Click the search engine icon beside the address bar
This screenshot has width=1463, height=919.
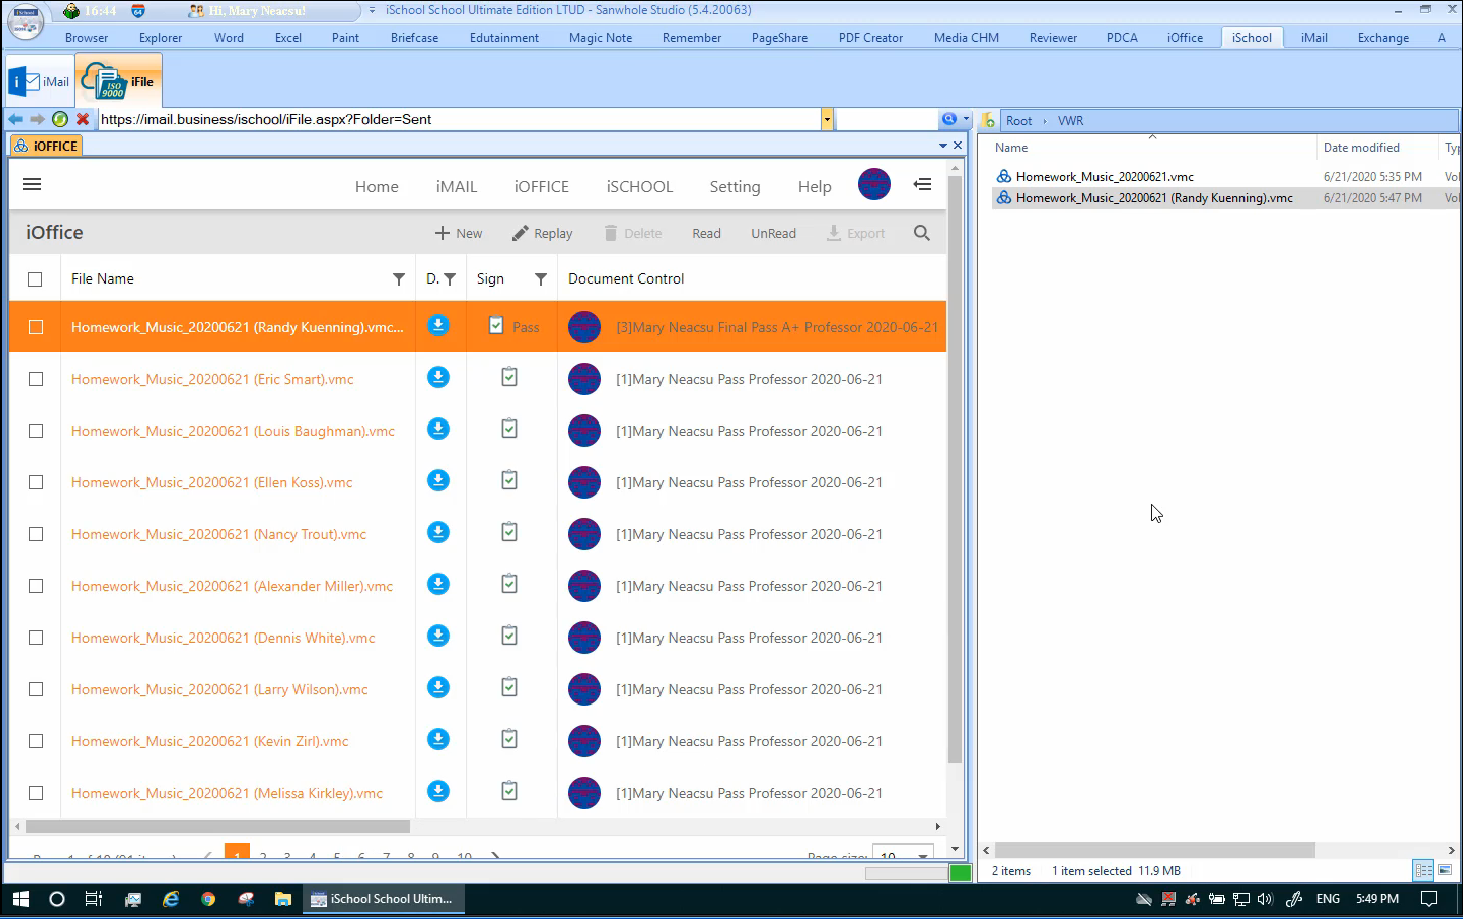tap(949, 119)
